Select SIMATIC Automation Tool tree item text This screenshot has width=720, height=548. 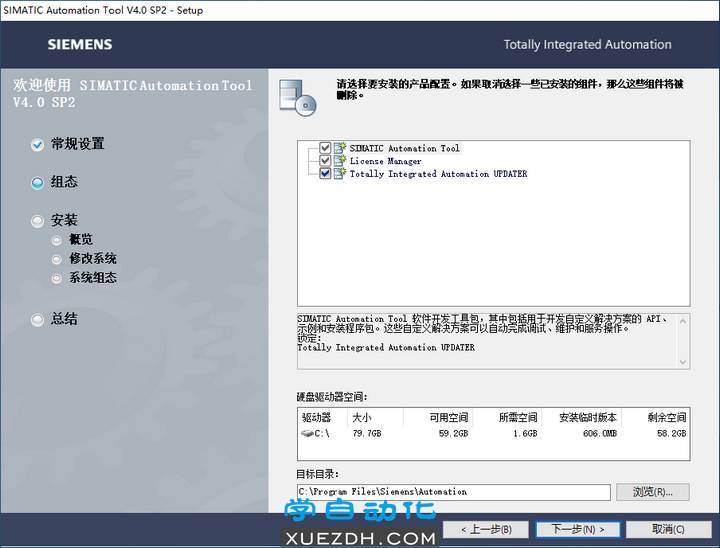pyautogui.click(x=404, y=148)
